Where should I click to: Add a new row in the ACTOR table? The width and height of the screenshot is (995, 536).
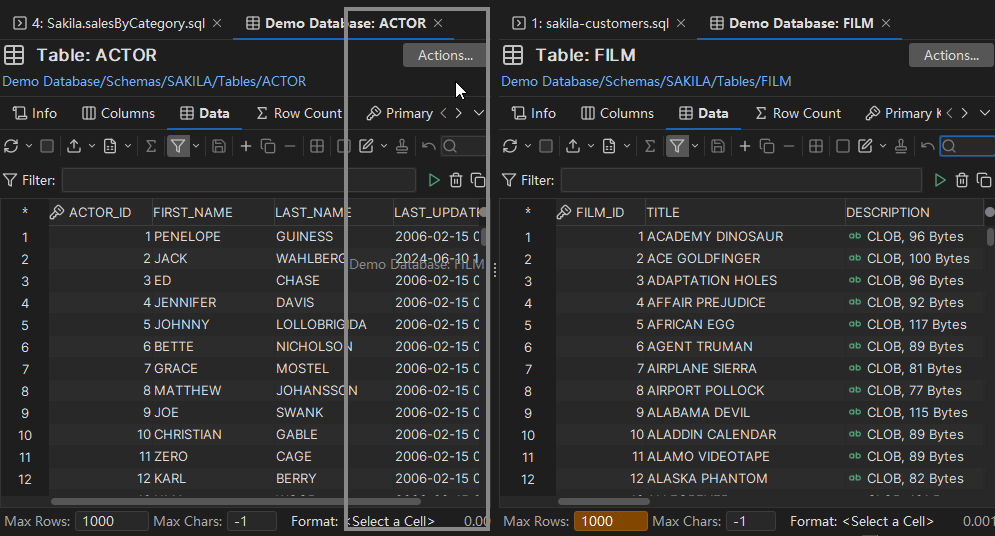[x=246, y=146]
